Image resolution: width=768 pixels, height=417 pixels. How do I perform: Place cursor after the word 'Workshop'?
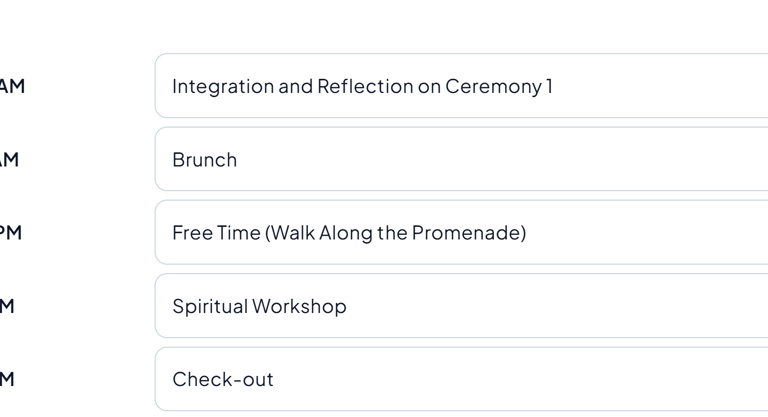(348, 306)
